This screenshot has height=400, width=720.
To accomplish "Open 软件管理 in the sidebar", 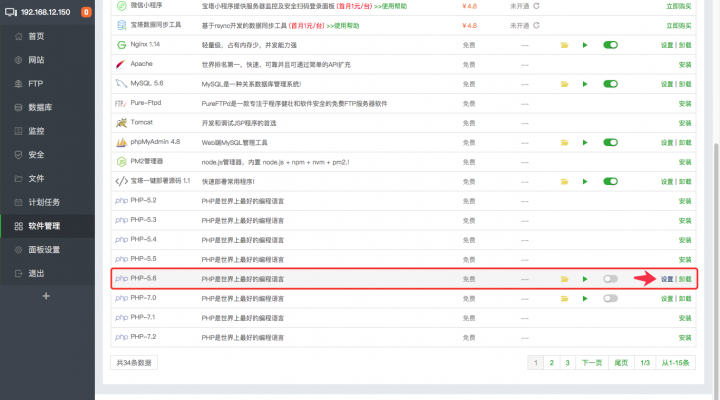I will 46,226.
